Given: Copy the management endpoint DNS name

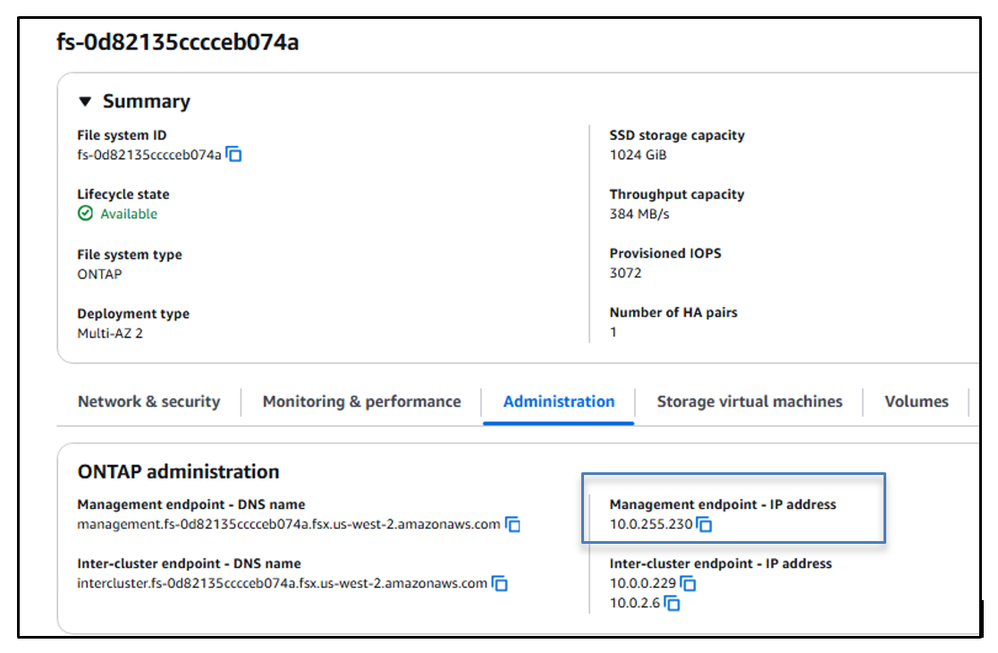Looking at the screenshot, I should tap(513, 524).
